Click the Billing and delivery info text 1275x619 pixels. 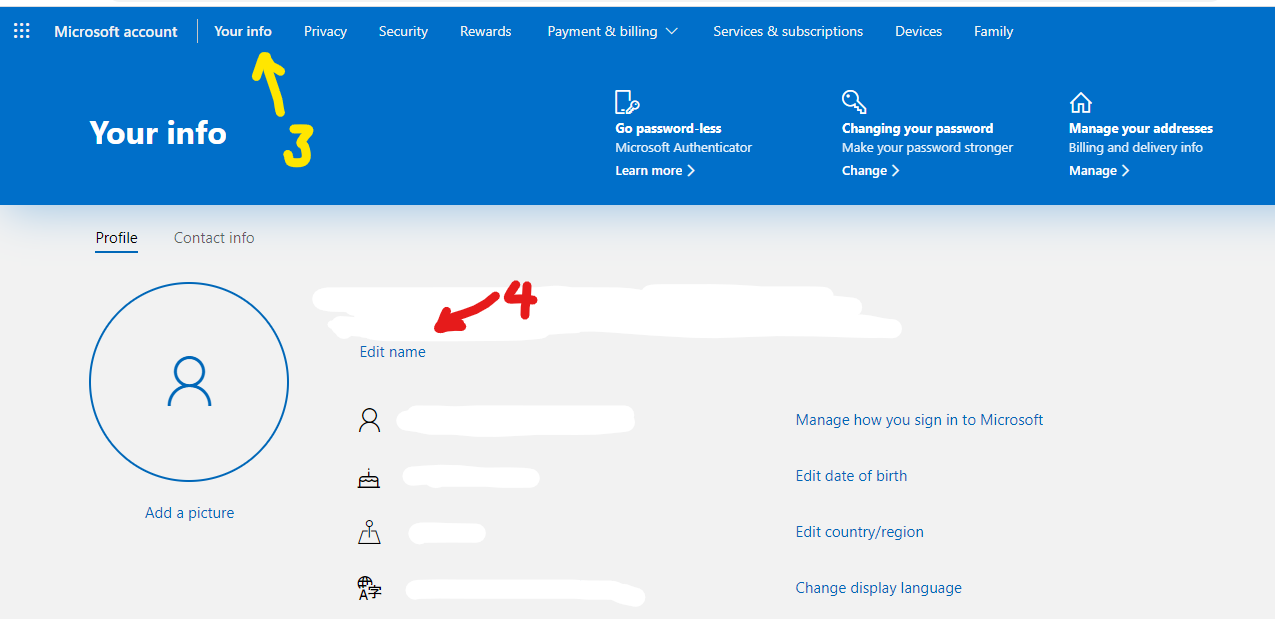1136,147
